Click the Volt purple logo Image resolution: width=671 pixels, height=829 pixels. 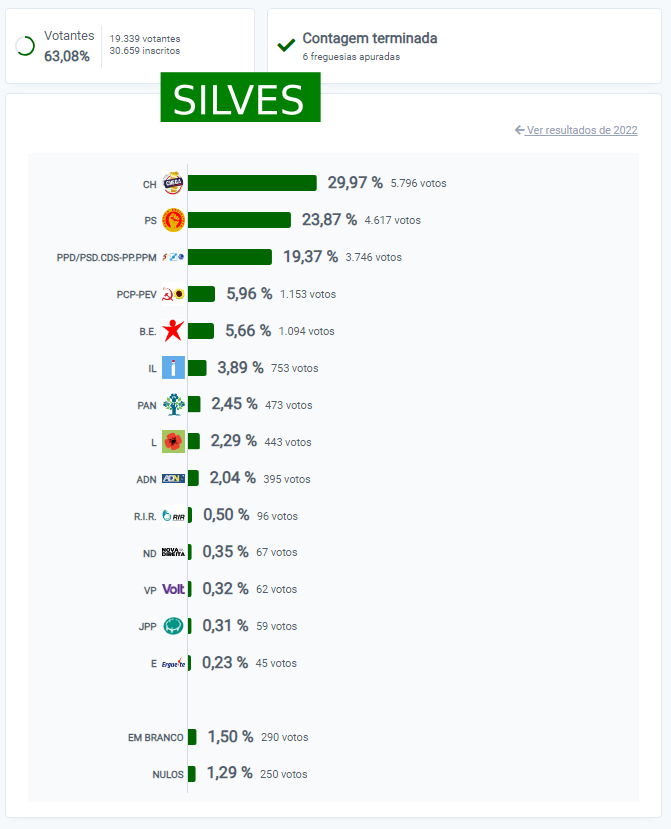click(x=173, y=589)
